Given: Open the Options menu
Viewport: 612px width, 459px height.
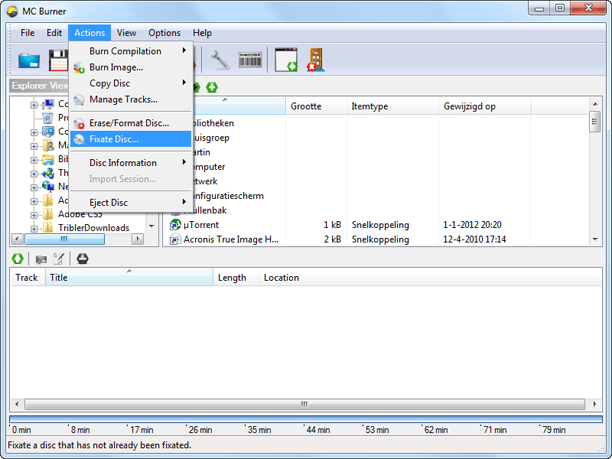Looking at the screenshot, I should point(164,33).
